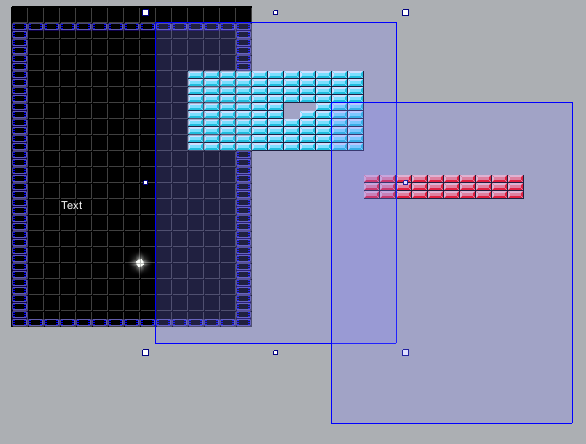Select the left-middle handle on the black grid
The width and height of the screenshot is (586, 444).
tap(145, 182)
